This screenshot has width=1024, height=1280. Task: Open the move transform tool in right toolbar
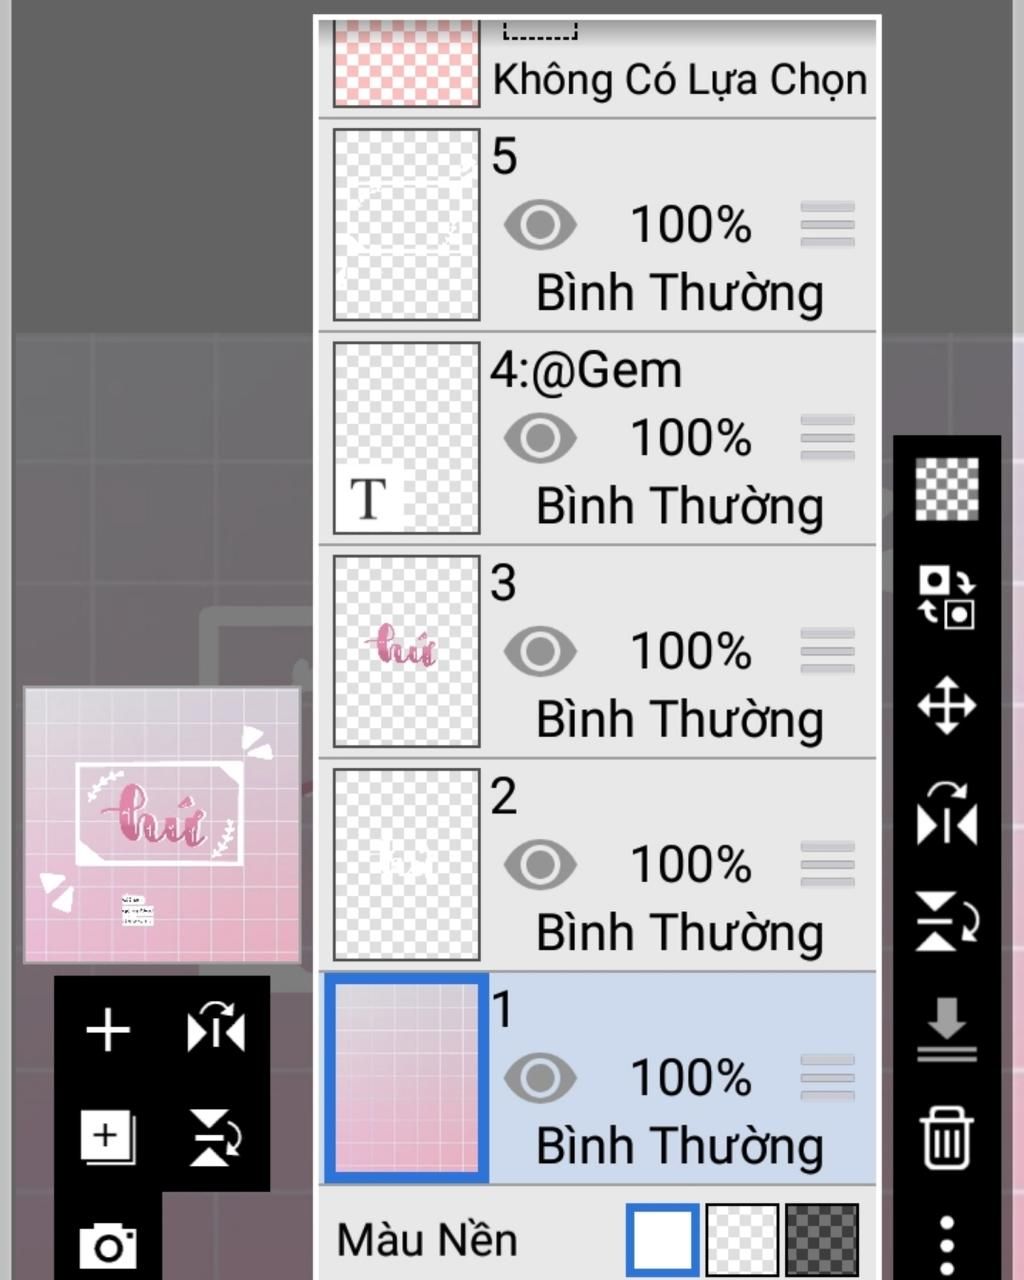947,706
